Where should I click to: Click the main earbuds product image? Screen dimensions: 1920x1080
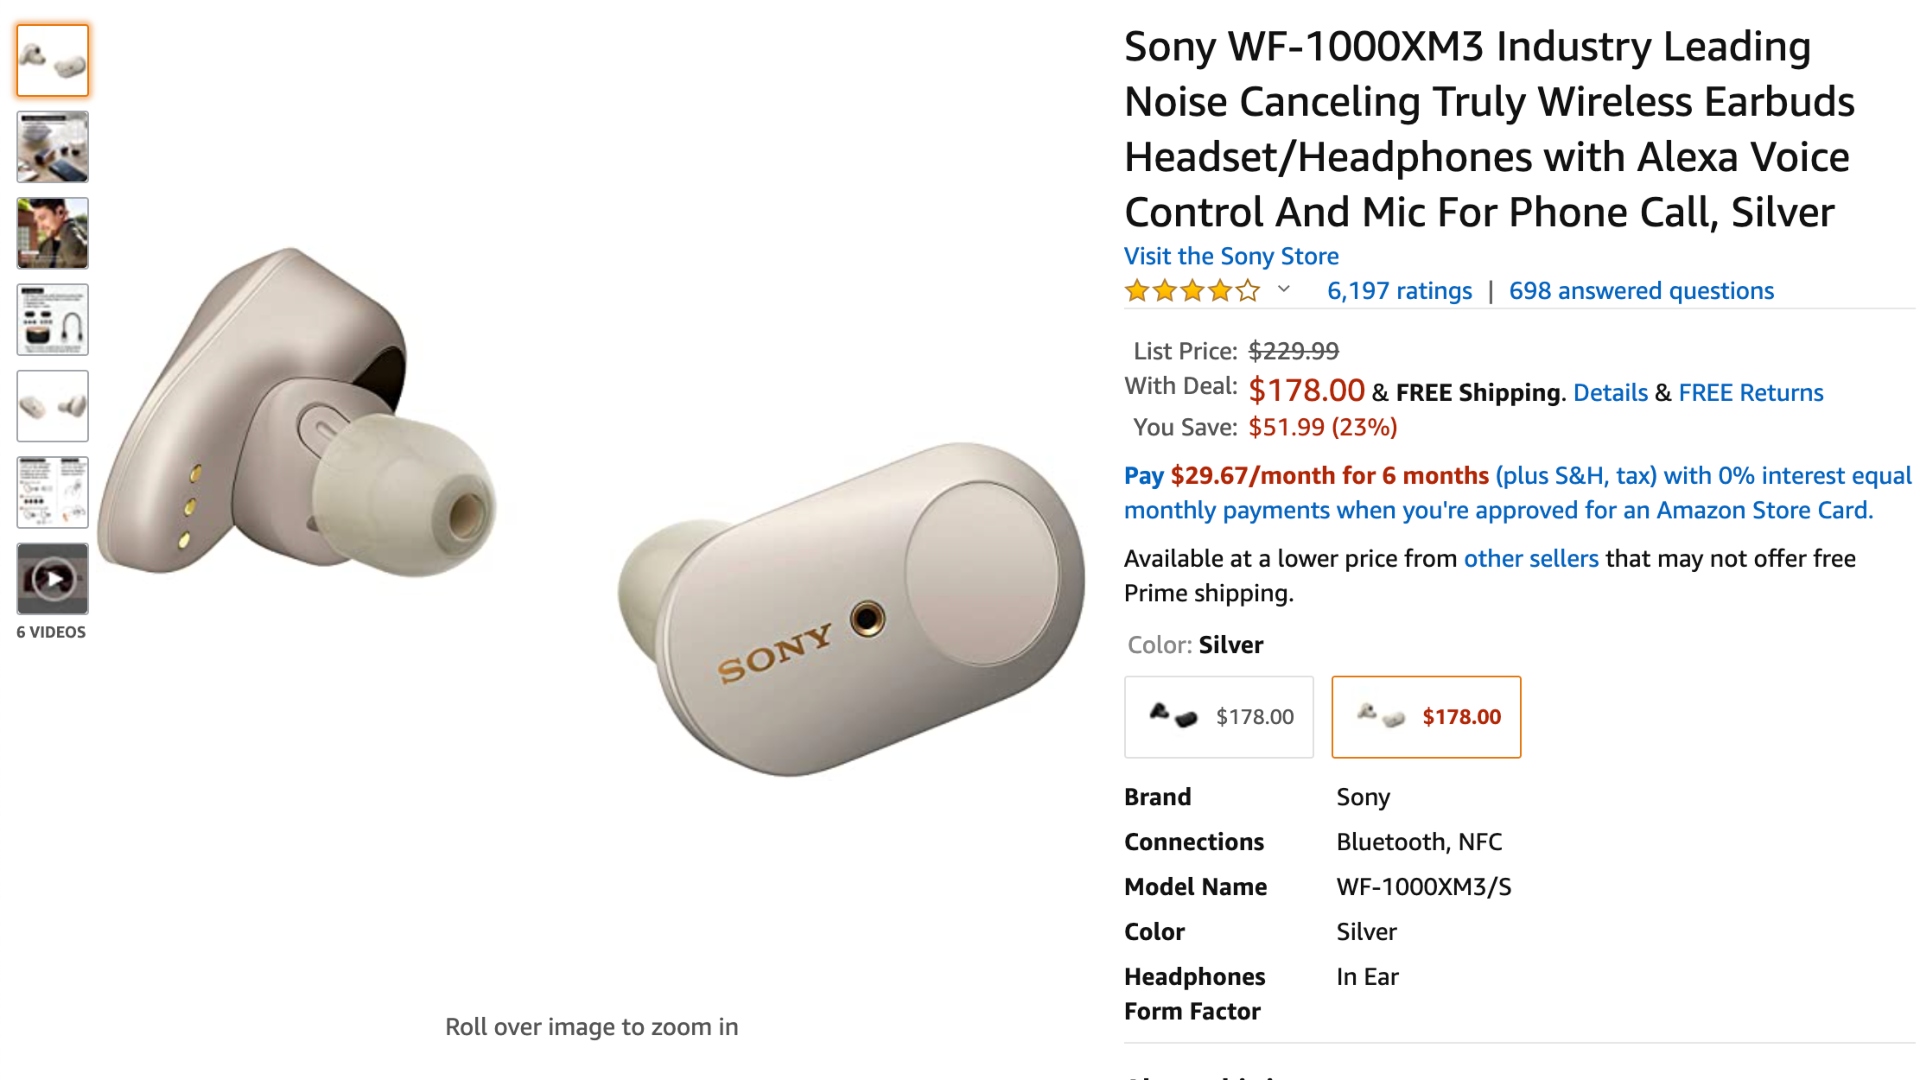point(592,510)
